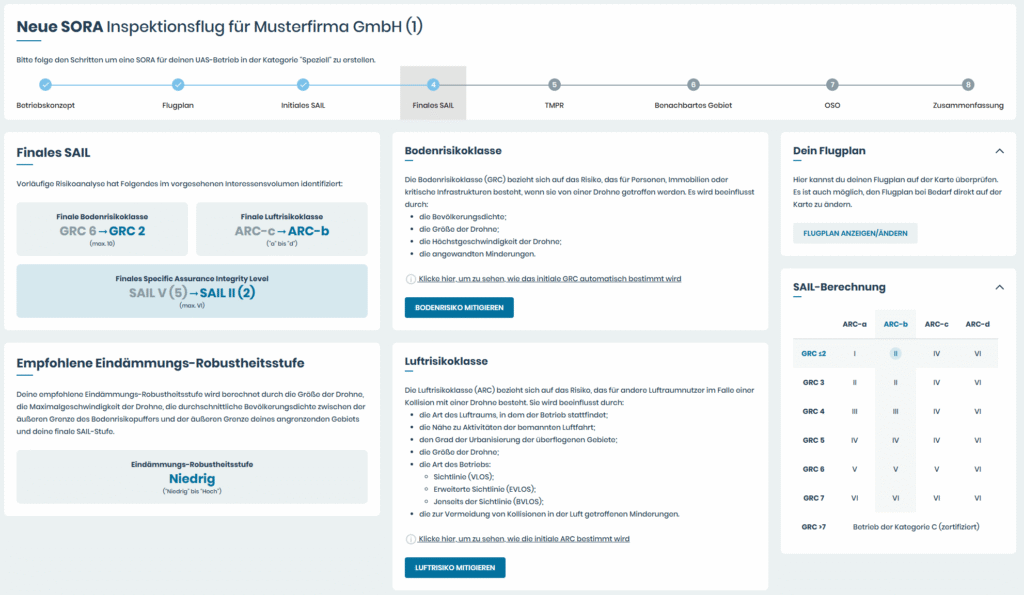
Task: Select the ARC-c column header
Action: tap(936, 324)
